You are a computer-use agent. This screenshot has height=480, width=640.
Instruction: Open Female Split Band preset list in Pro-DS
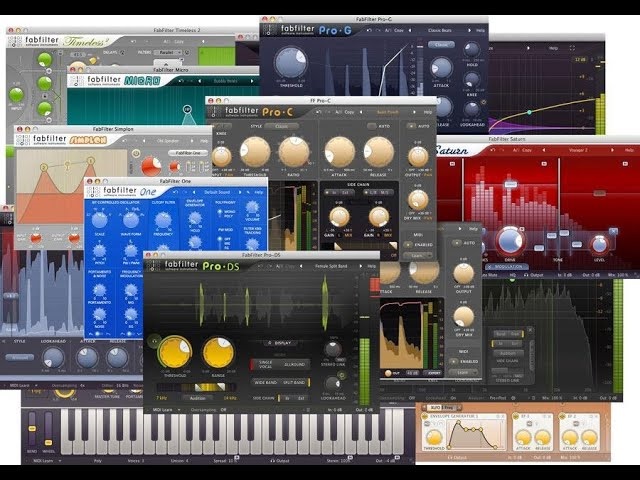(x=331, y=266)
